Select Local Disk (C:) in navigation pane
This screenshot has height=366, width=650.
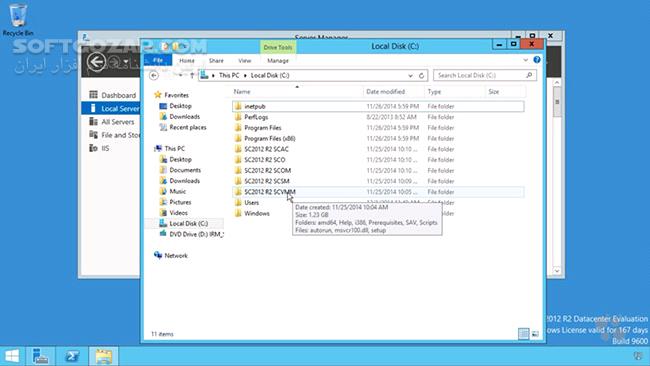[x=189, y=224]
